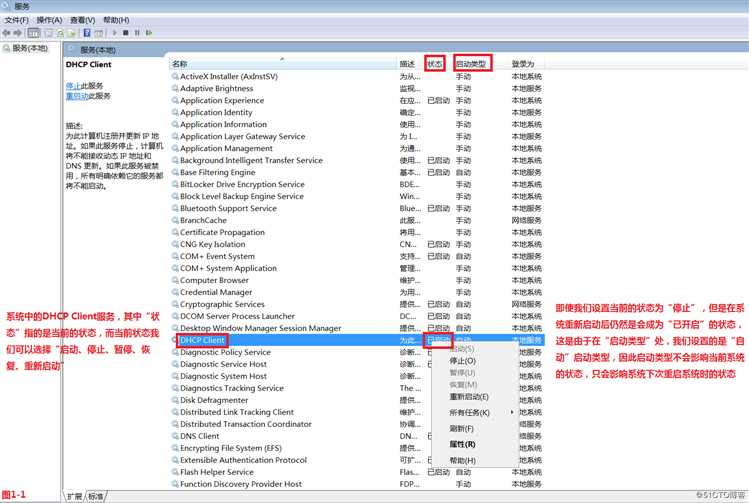749x503 pixels.
Task: Select DCOM Server Process Launcher
Action: click(x=237, y=316)
